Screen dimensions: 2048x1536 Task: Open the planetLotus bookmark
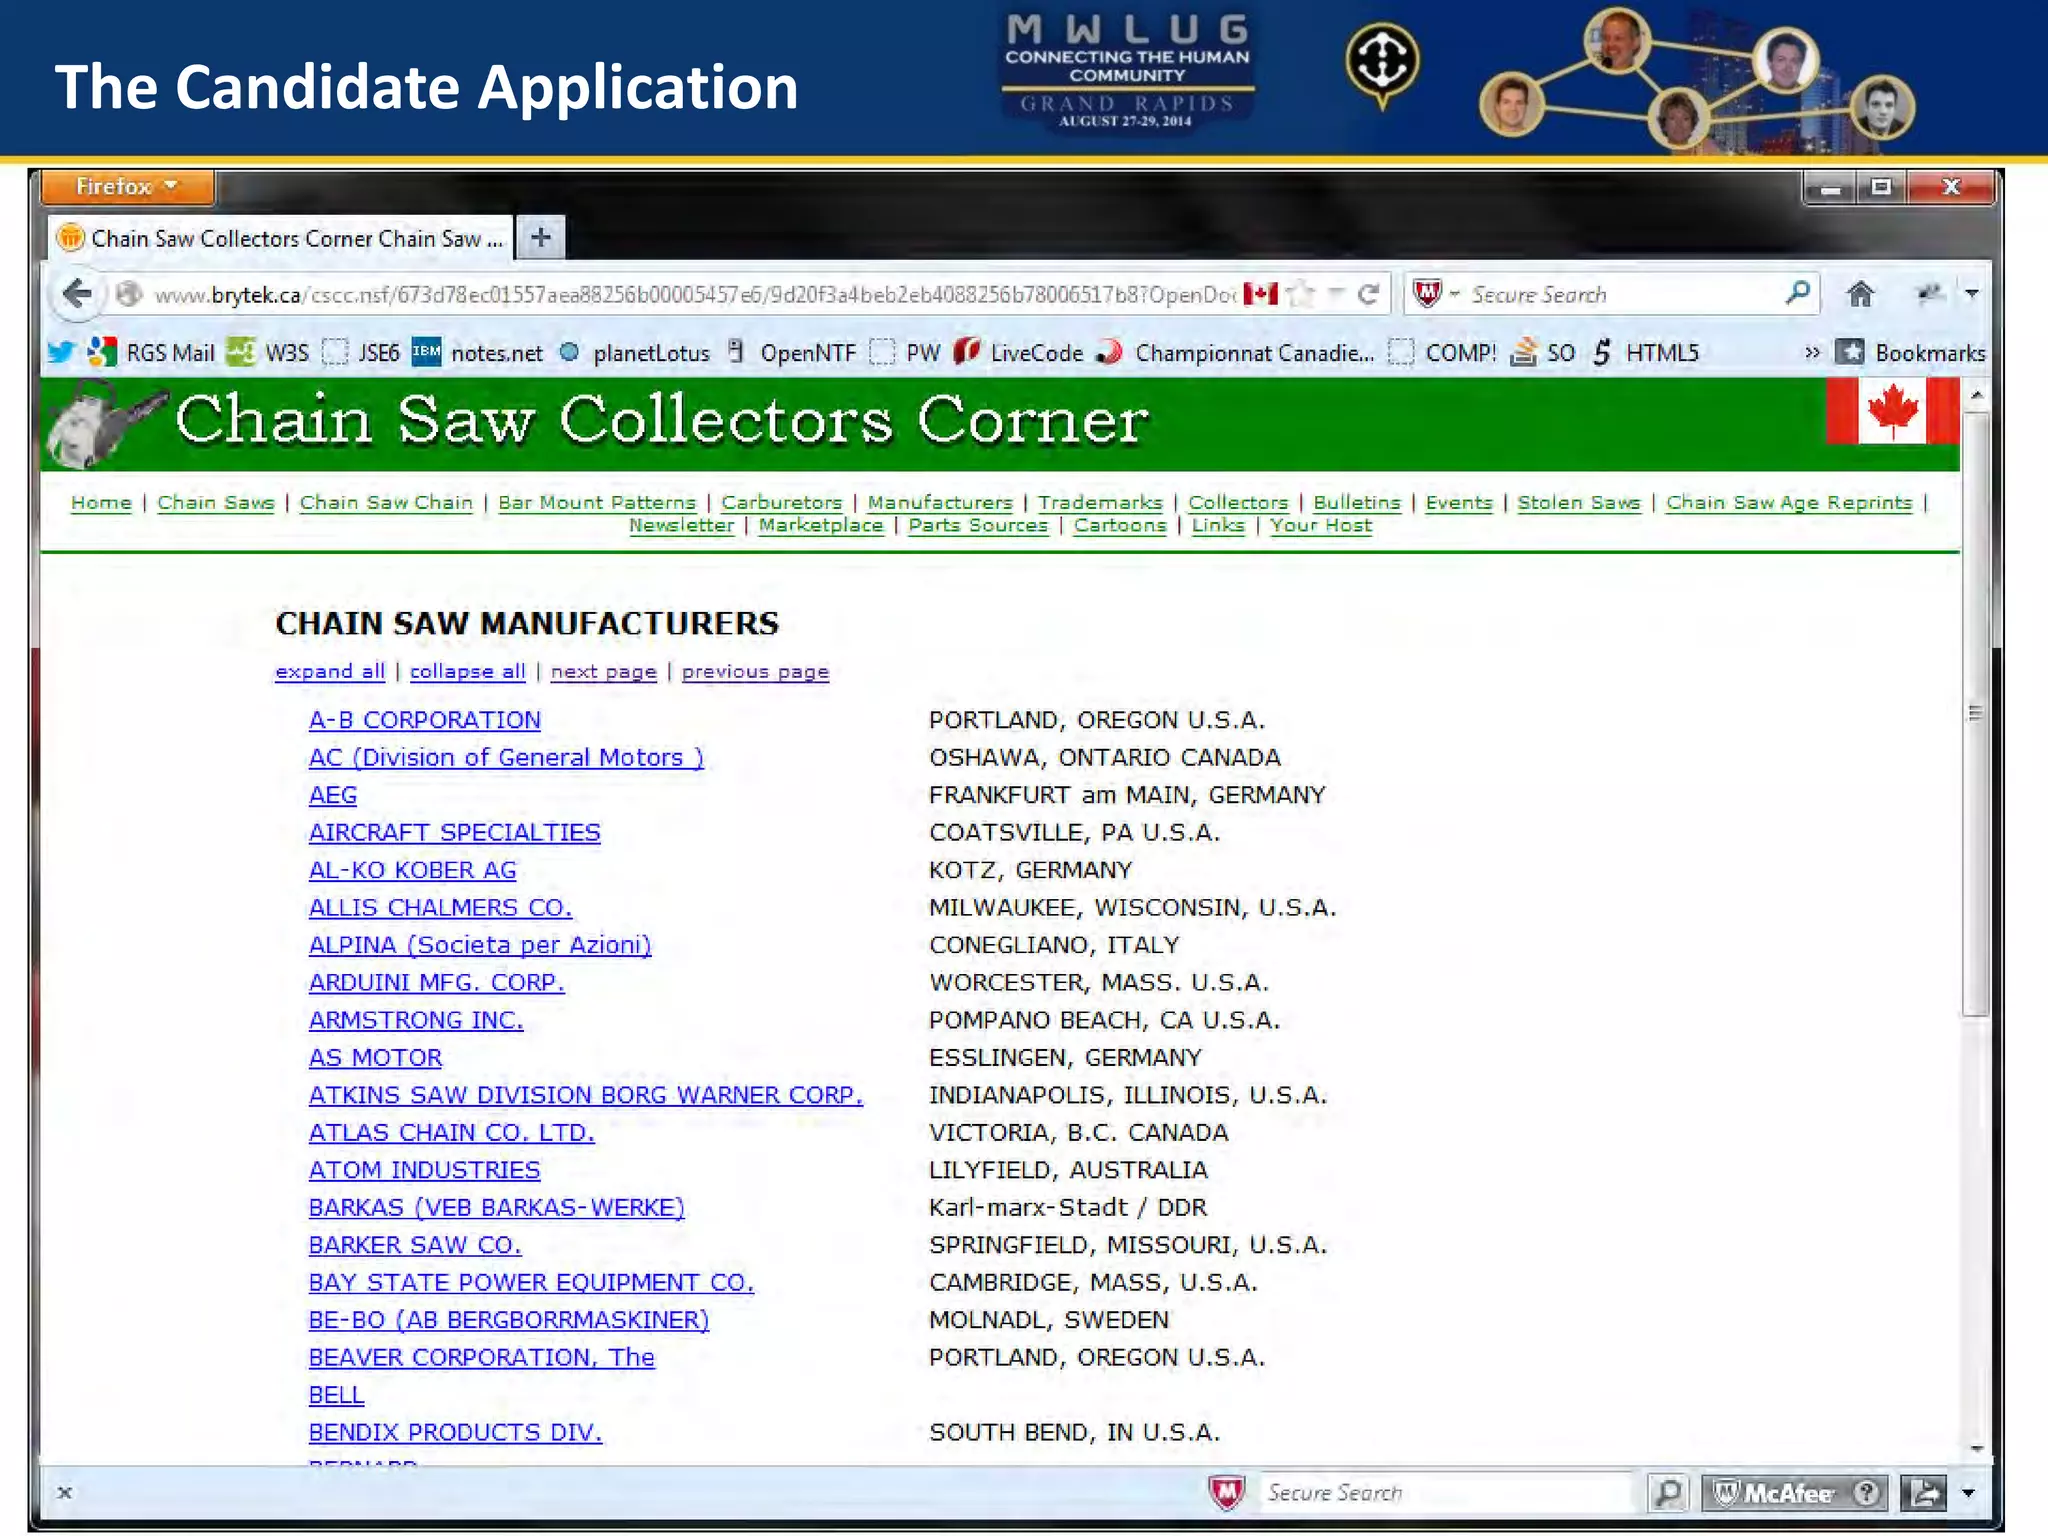pos(634,352)
